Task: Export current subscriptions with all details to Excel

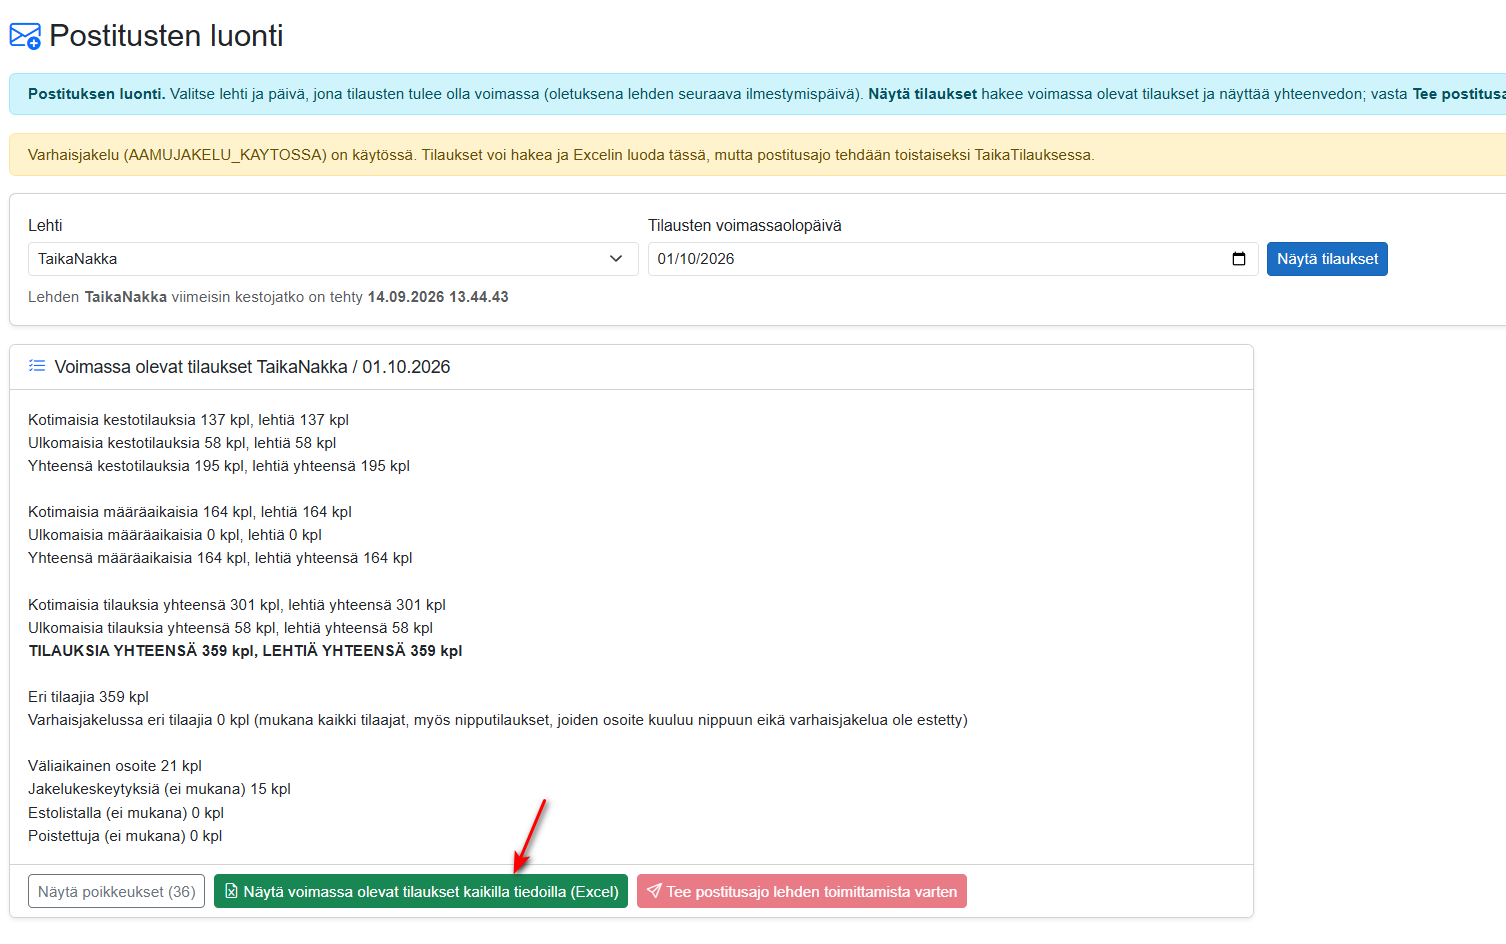Action: tap(421, 891)
